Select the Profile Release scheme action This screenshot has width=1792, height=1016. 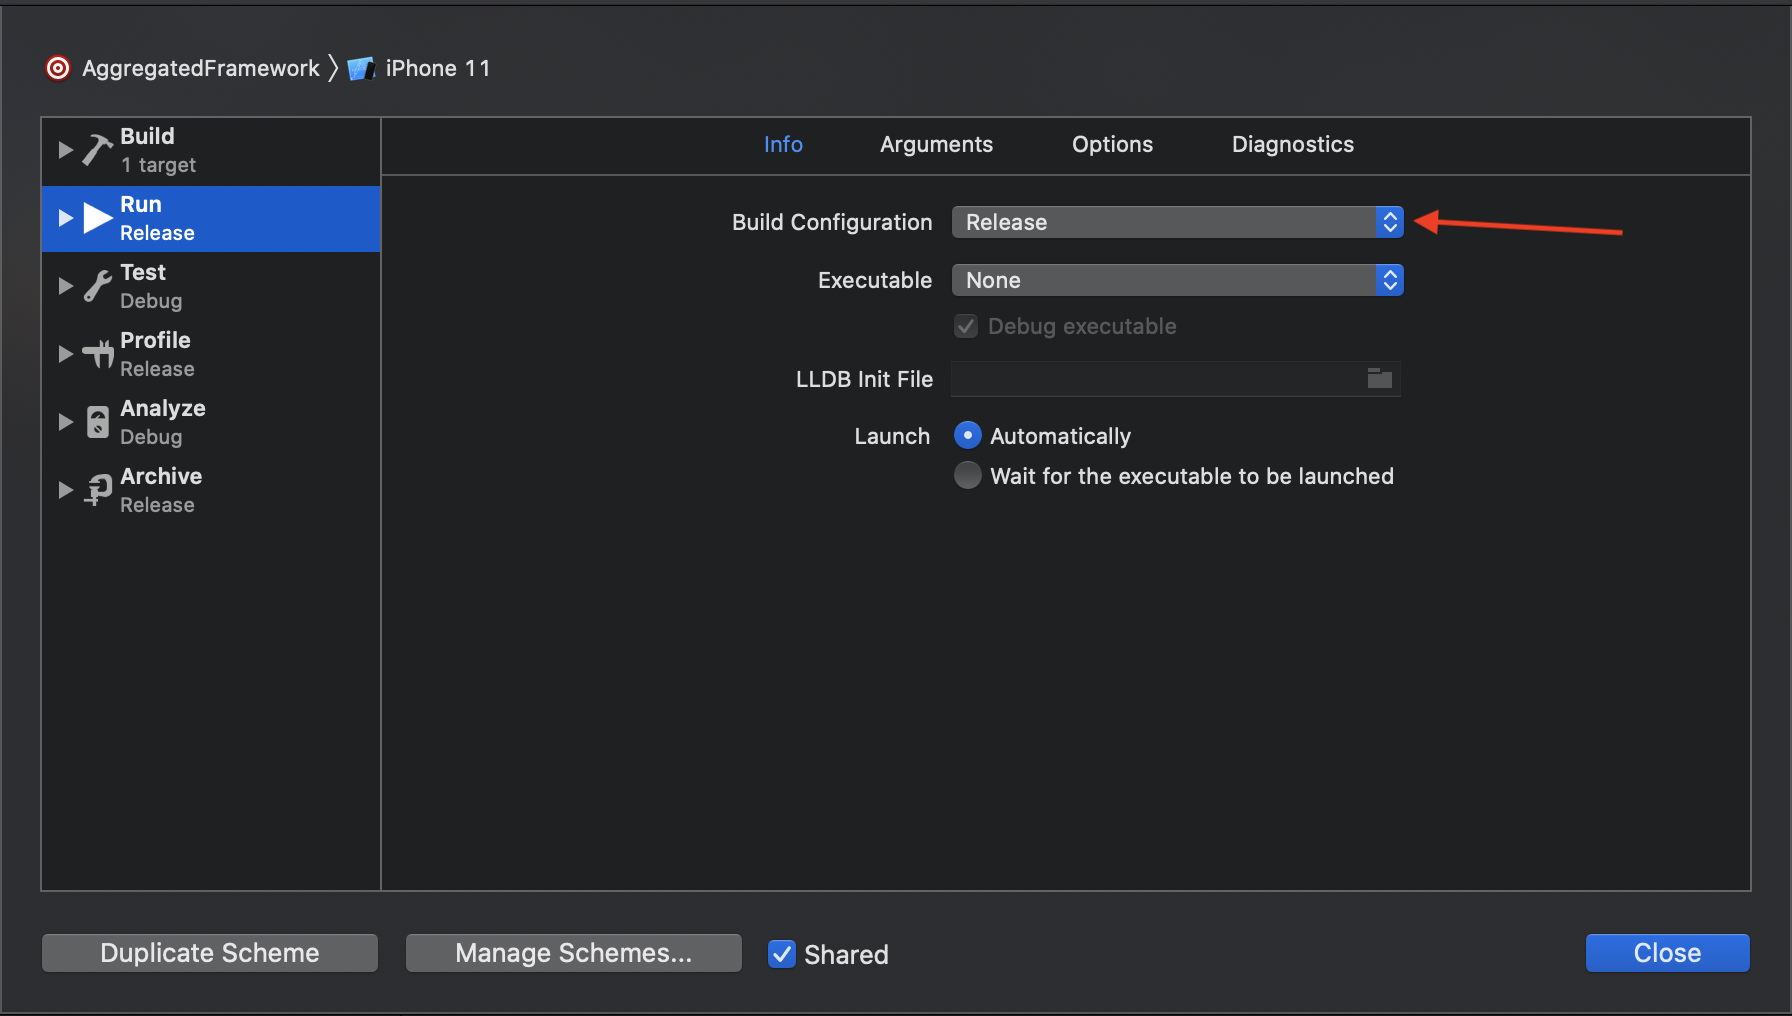[211, 354]
